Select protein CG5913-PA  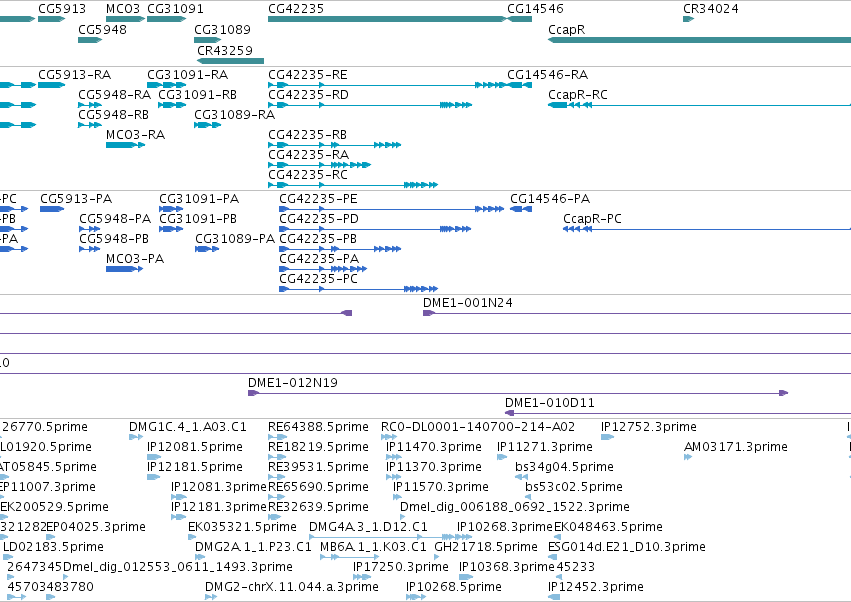tap(52, 209)
